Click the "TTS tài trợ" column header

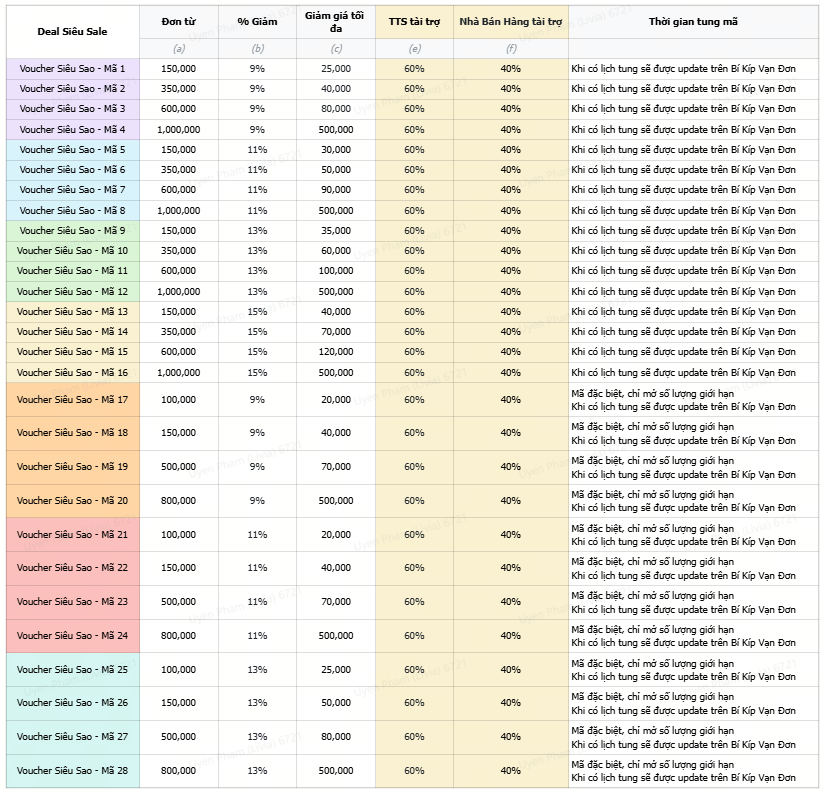(x=414, y=22)
